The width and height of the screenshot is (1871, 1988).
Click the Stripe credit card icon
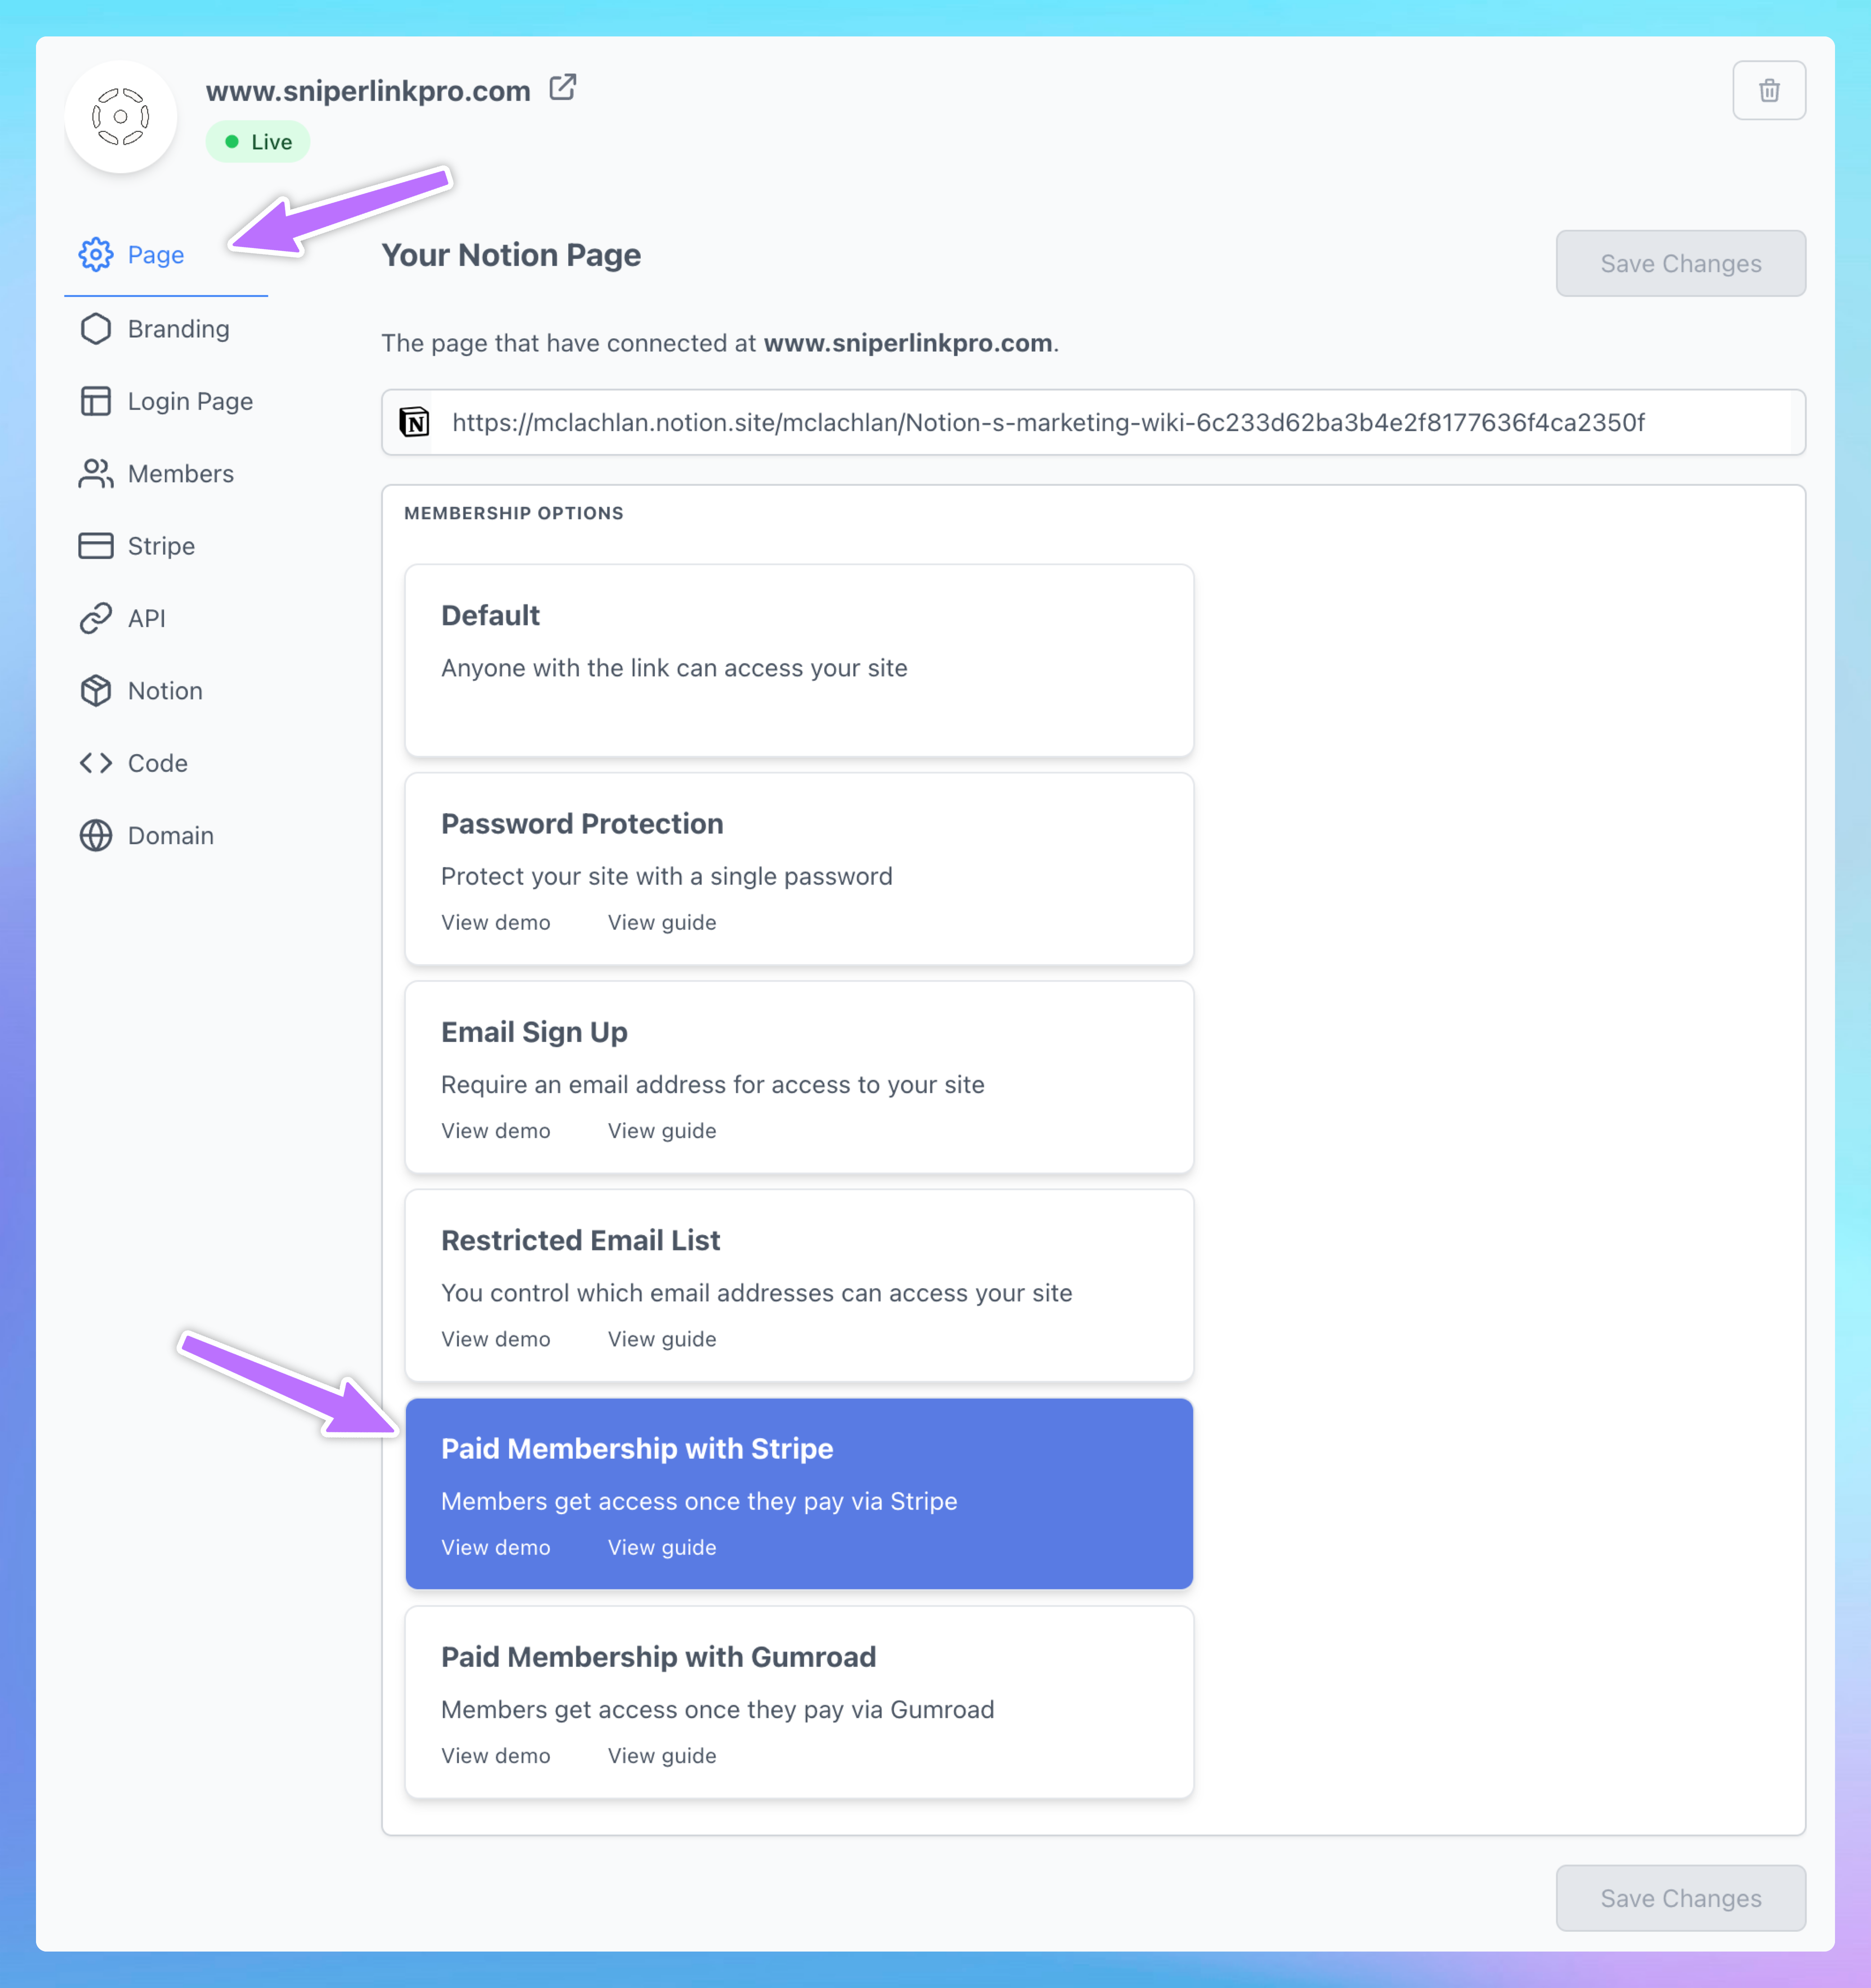96,546
